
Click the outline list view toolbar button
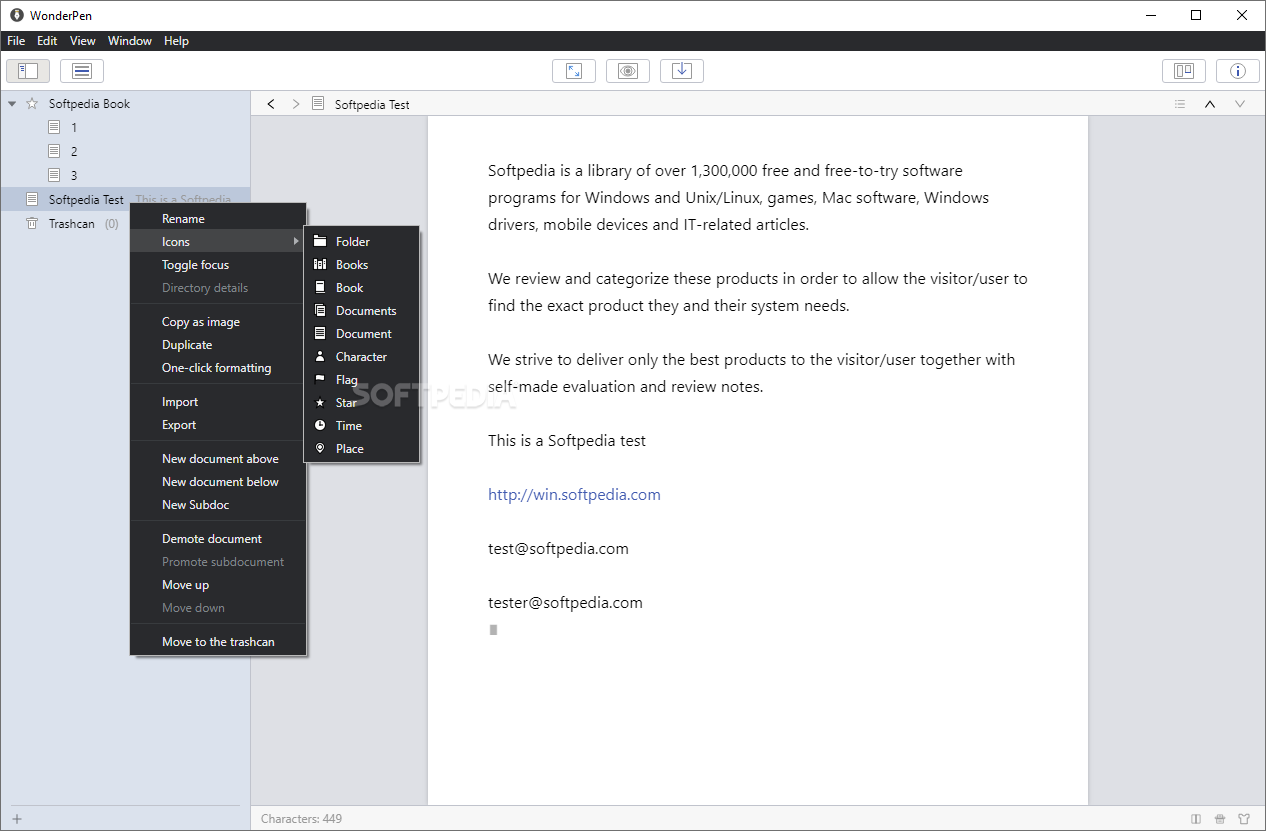pos(82,71)
